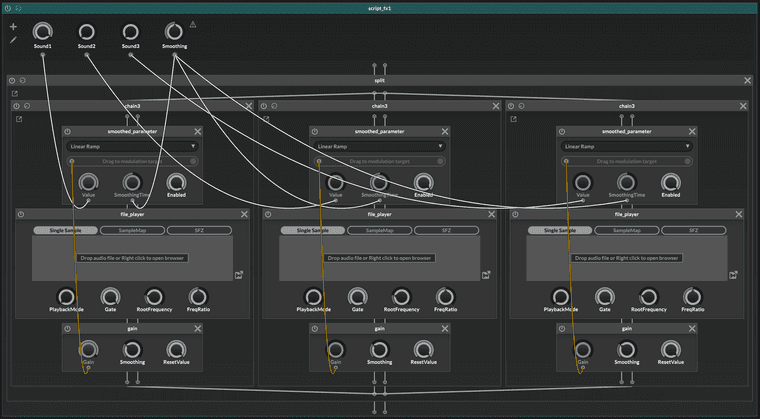760x419 pixels.
Task: Toggle the second chain3 power icon
Action: coord(264,106)
